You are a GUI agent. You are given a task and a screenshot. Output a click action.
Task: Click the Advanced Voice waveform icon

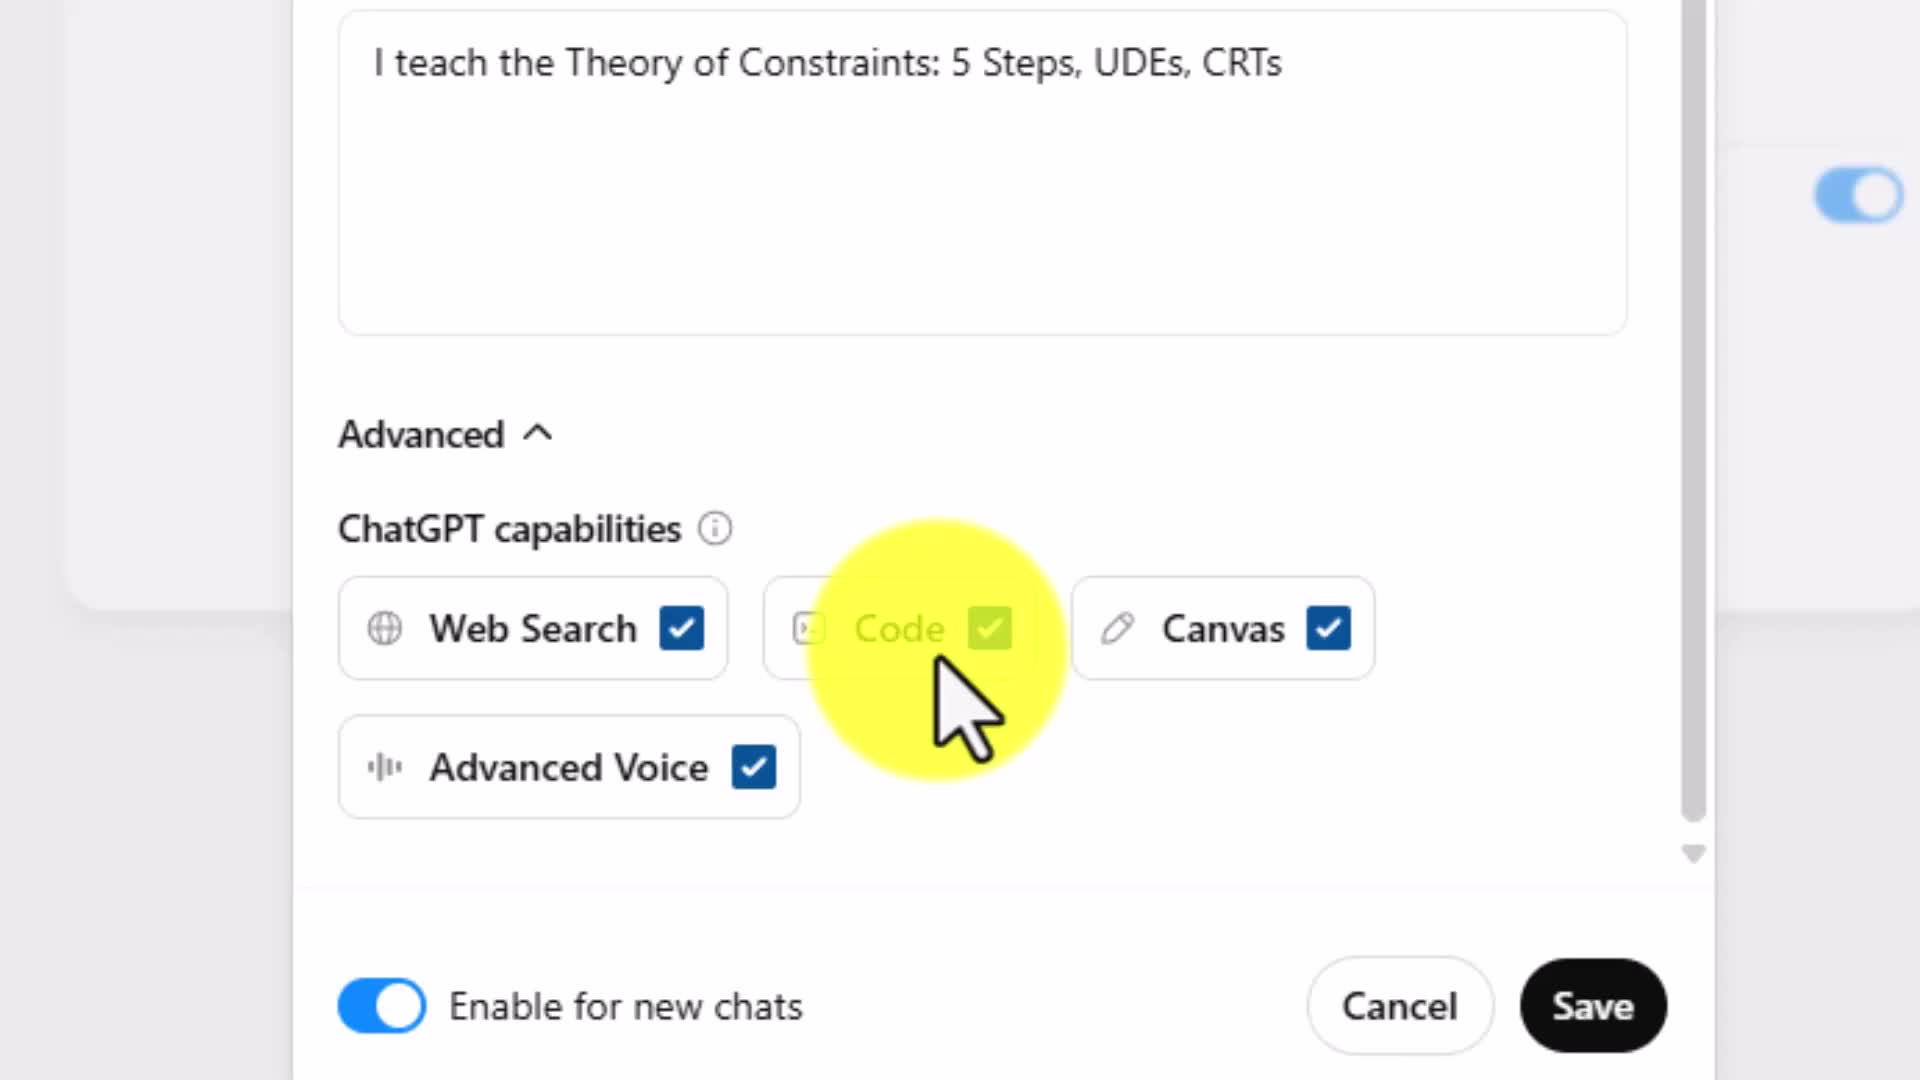click(x=384, y=767)
